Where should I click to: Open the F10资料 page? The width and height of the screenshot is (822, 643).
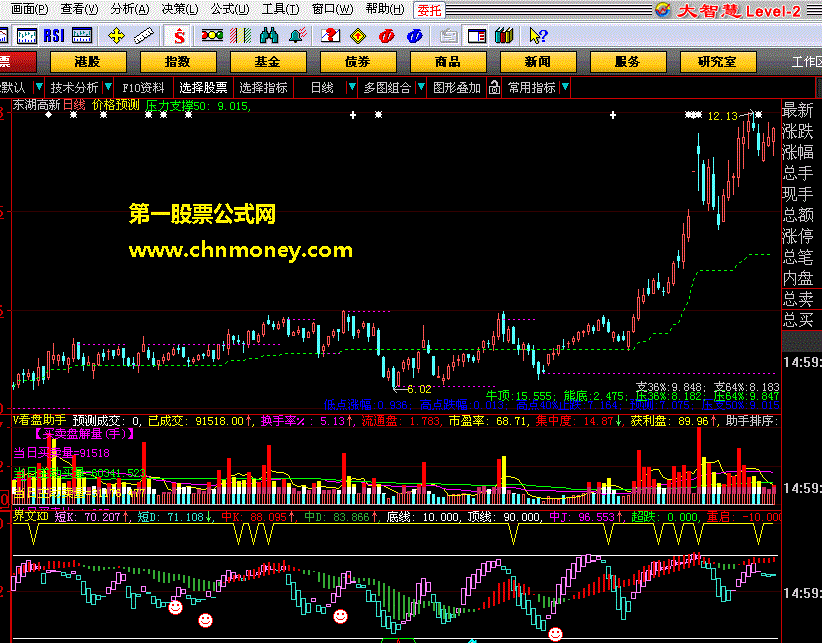pos(143,88)
